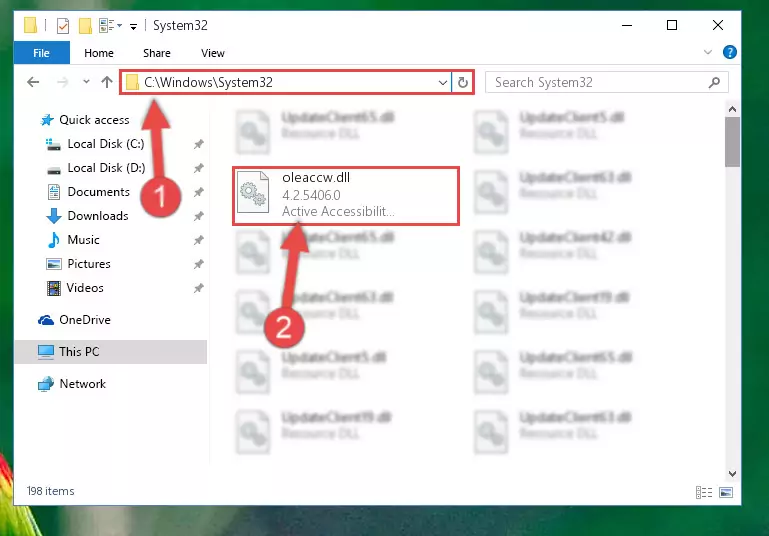Expand the ribbon with the chevron
769x536 pixels.
tap(708, 52)
